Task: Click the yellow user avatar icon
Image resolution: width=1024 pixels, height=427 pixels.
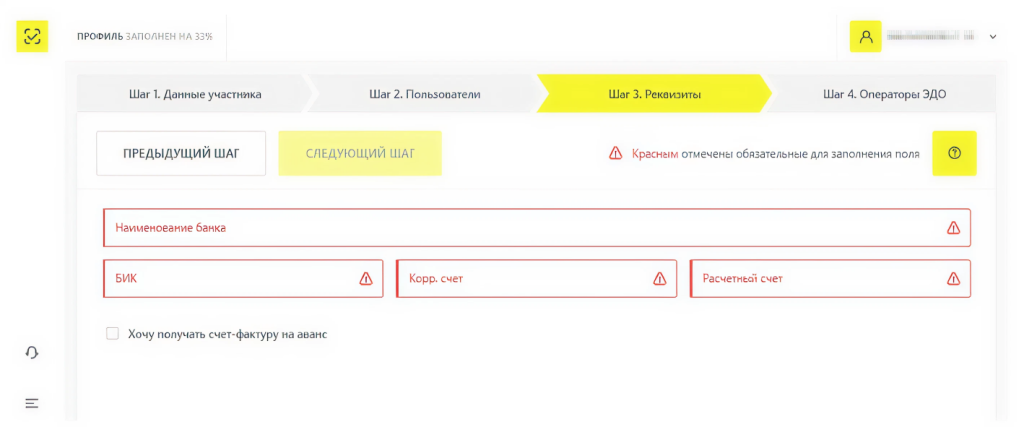Action: point(865,37)
